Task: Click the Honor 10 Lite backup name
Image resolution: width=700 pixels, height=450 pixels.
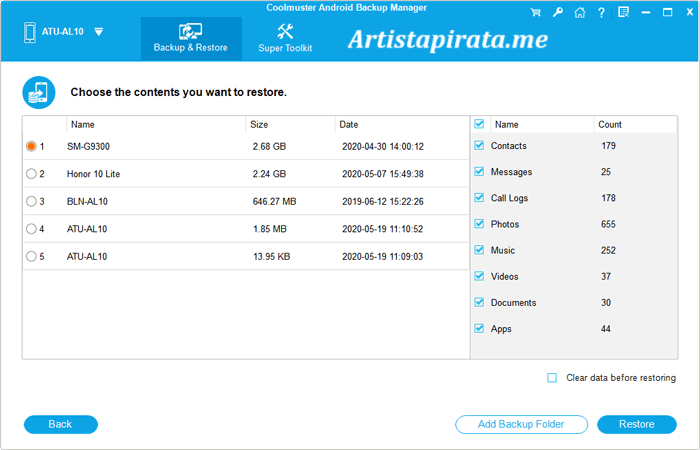Action: point(93,174)
